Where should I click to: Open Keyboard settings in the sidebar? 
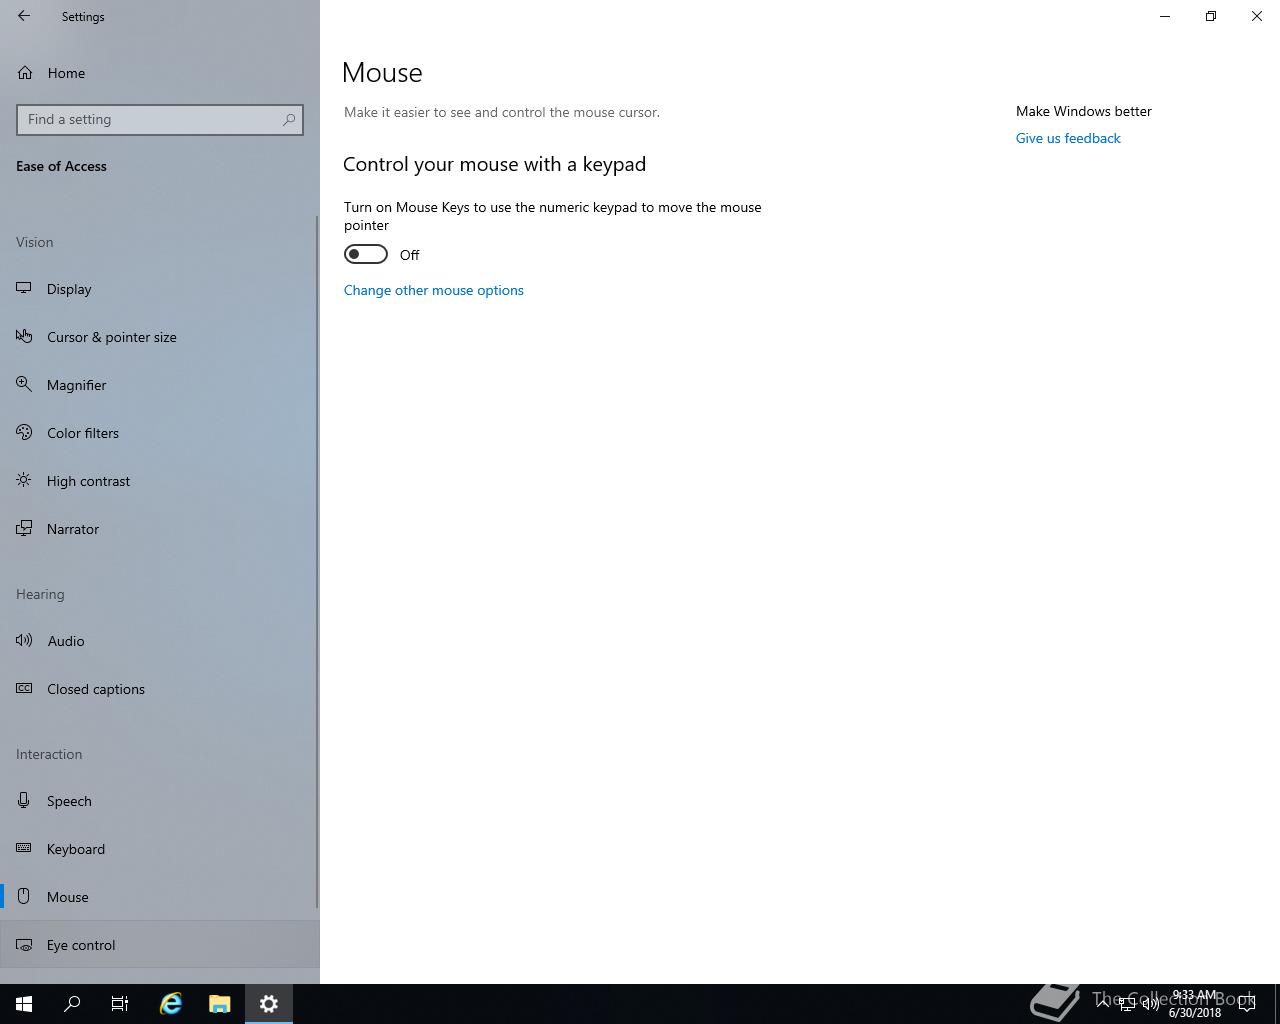tap(160, 849)
